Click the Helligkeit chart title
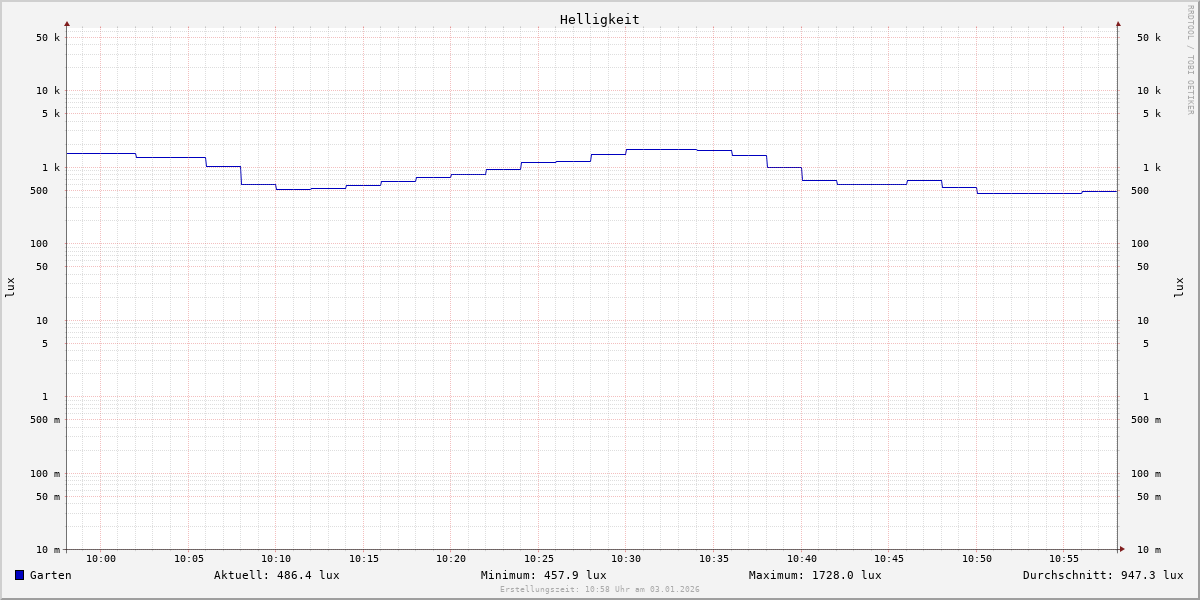This screenshot has width=1200, height=600. coord(599,19)
